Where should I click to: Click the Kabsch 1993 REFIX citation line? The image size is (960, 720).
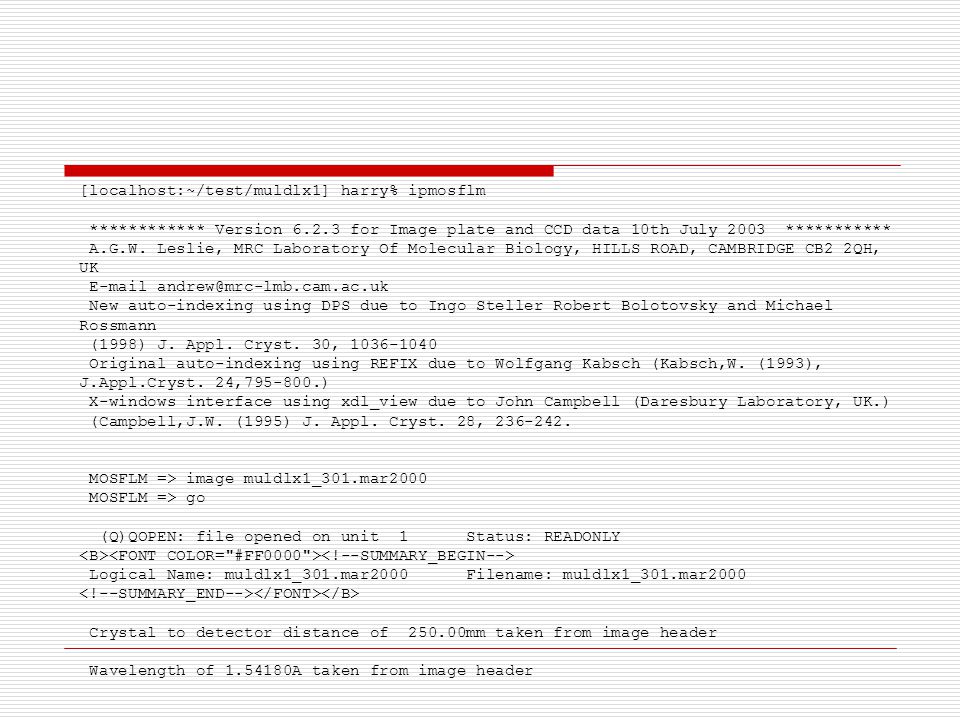pyautogui.click(x=451, y=373)
